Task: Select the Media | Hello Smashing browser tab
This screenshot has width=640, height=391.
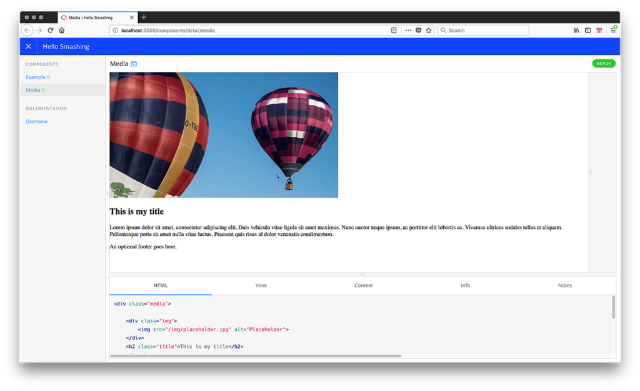Action: 98,18
